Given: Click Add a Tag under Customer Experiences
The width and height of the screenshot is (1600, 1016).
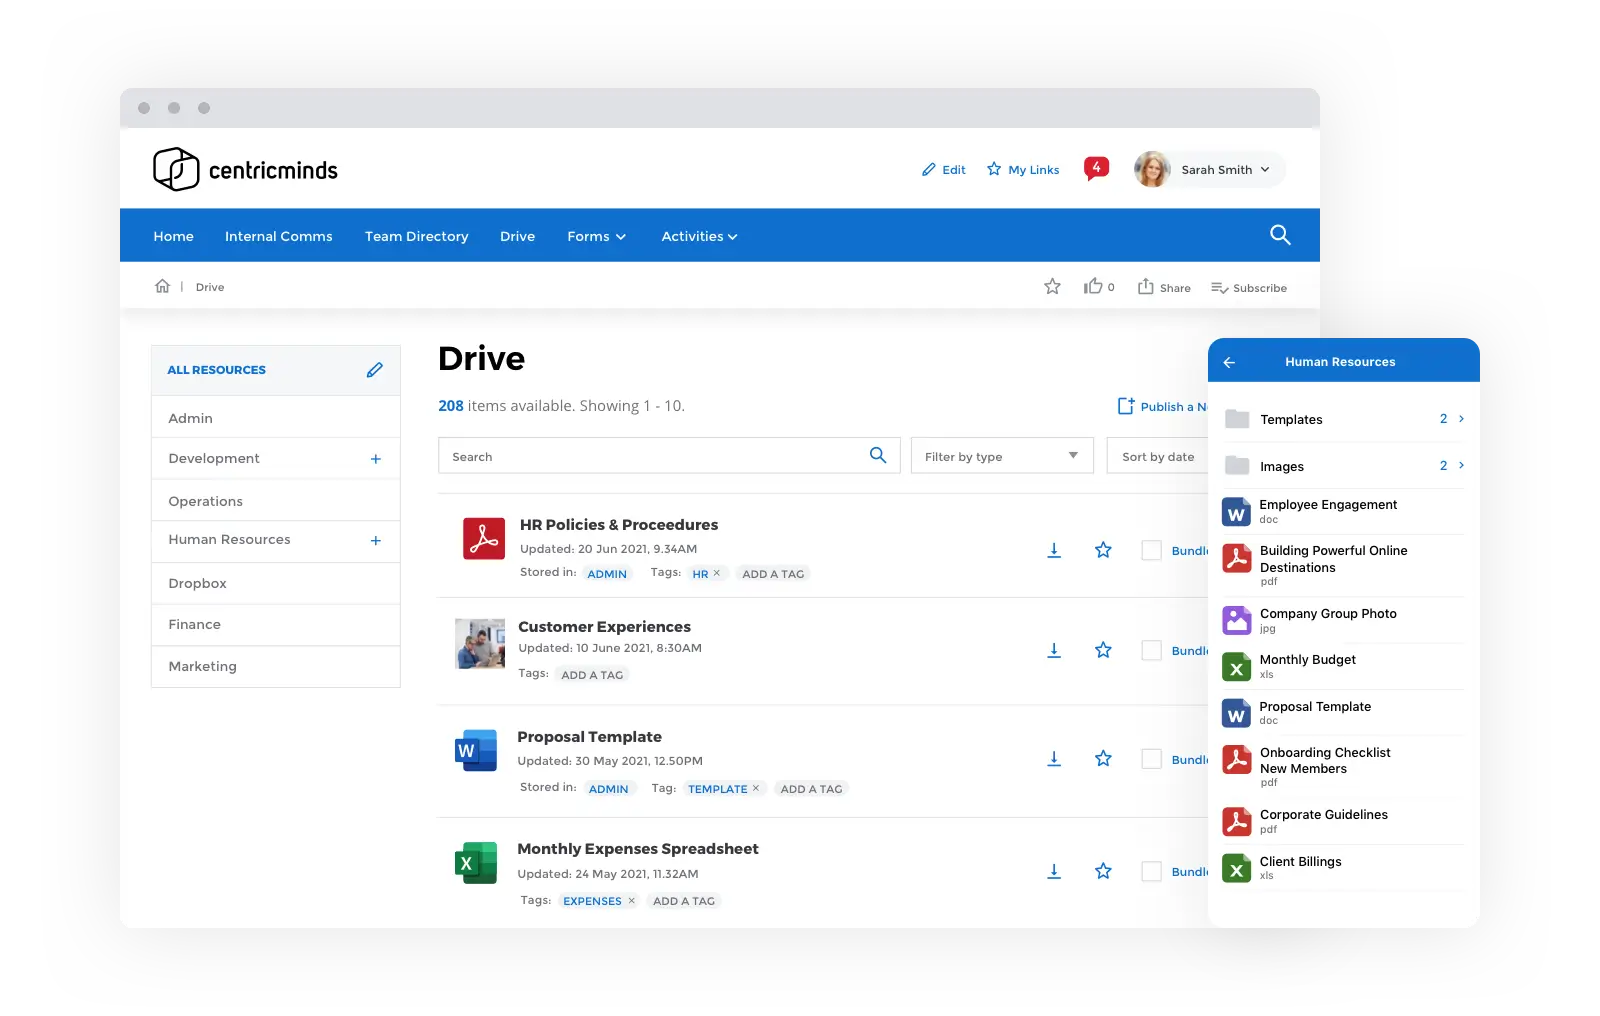Looking at the screenshot, I should click(x=592, y=675).
